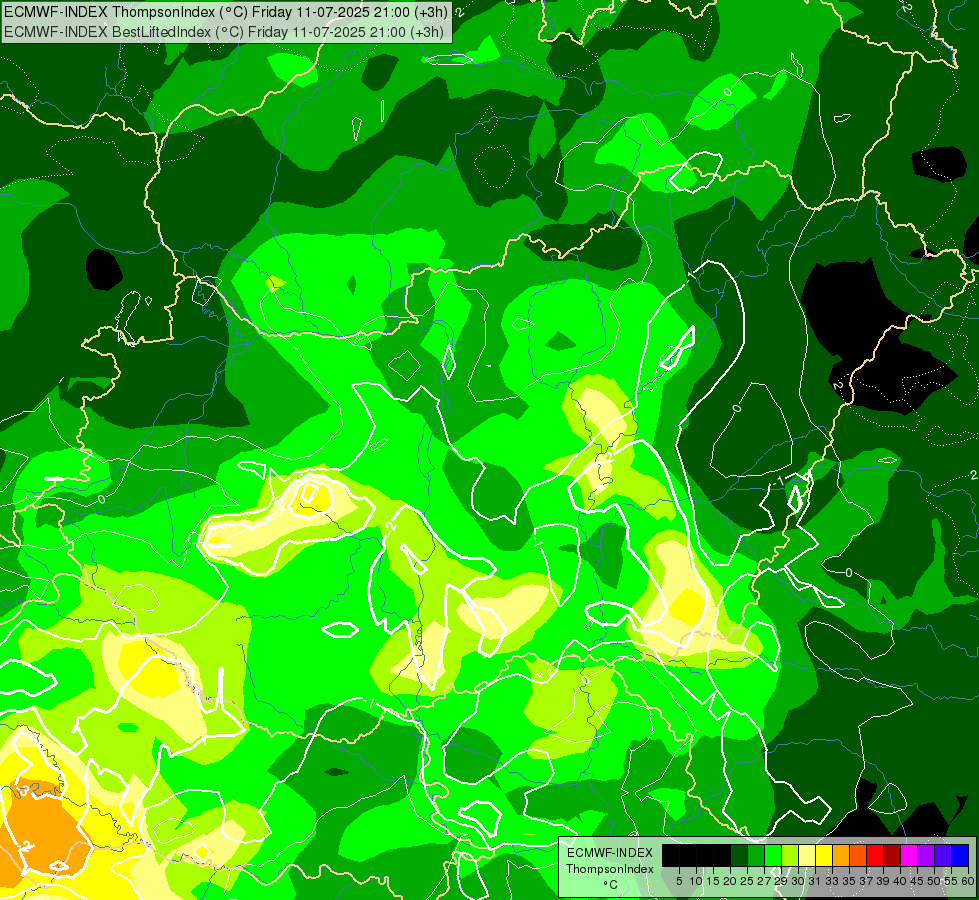Click the dark green legend swatch between 20 and 25

pos(739,855)
